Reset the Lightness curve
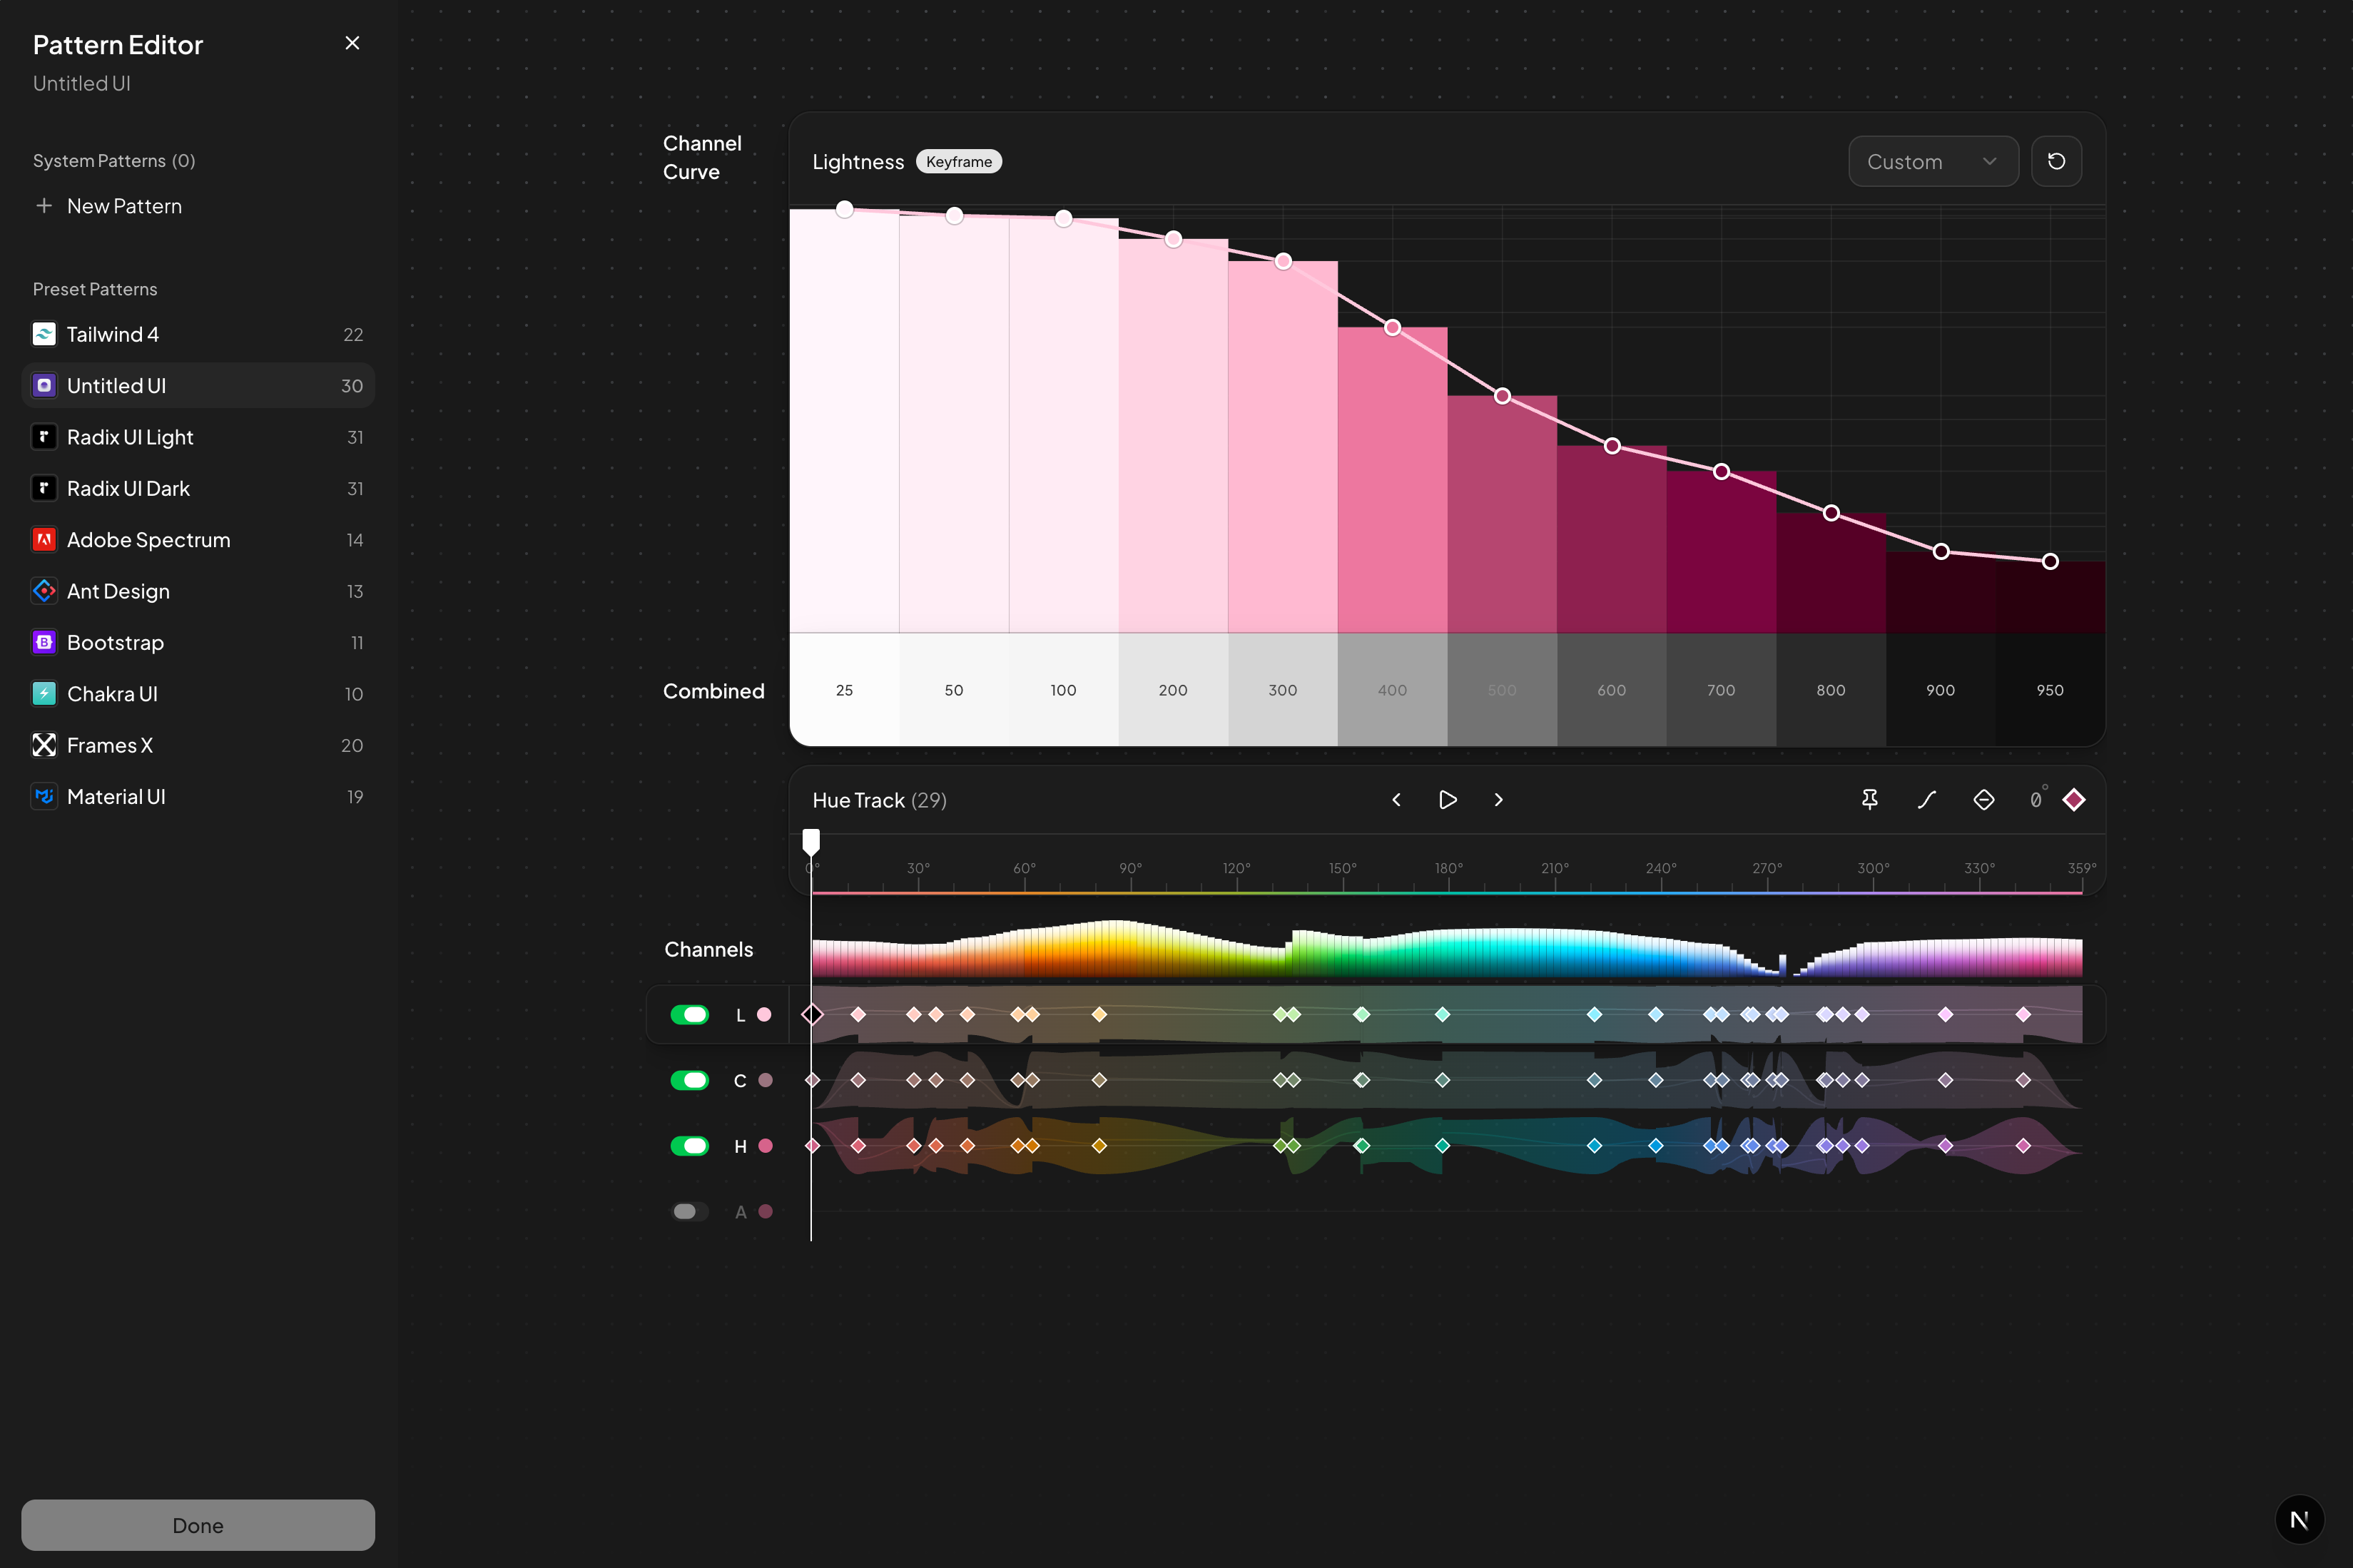The height and width of the screenshot is (1568, 2353). click(2056, 161)
